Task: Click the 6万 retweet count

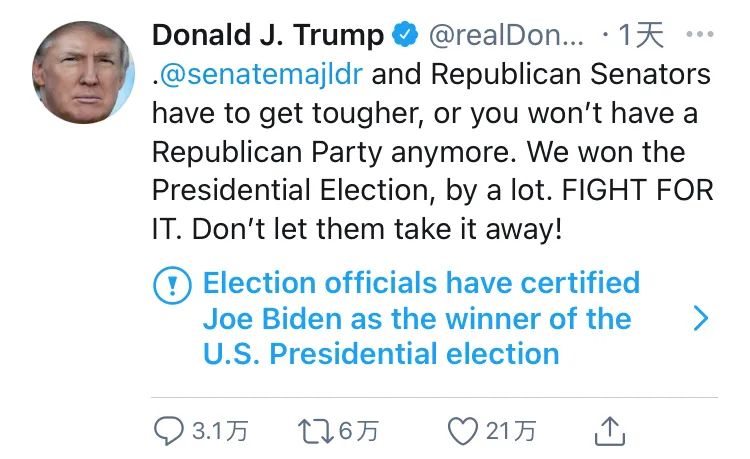Action: tap(360, 431)
